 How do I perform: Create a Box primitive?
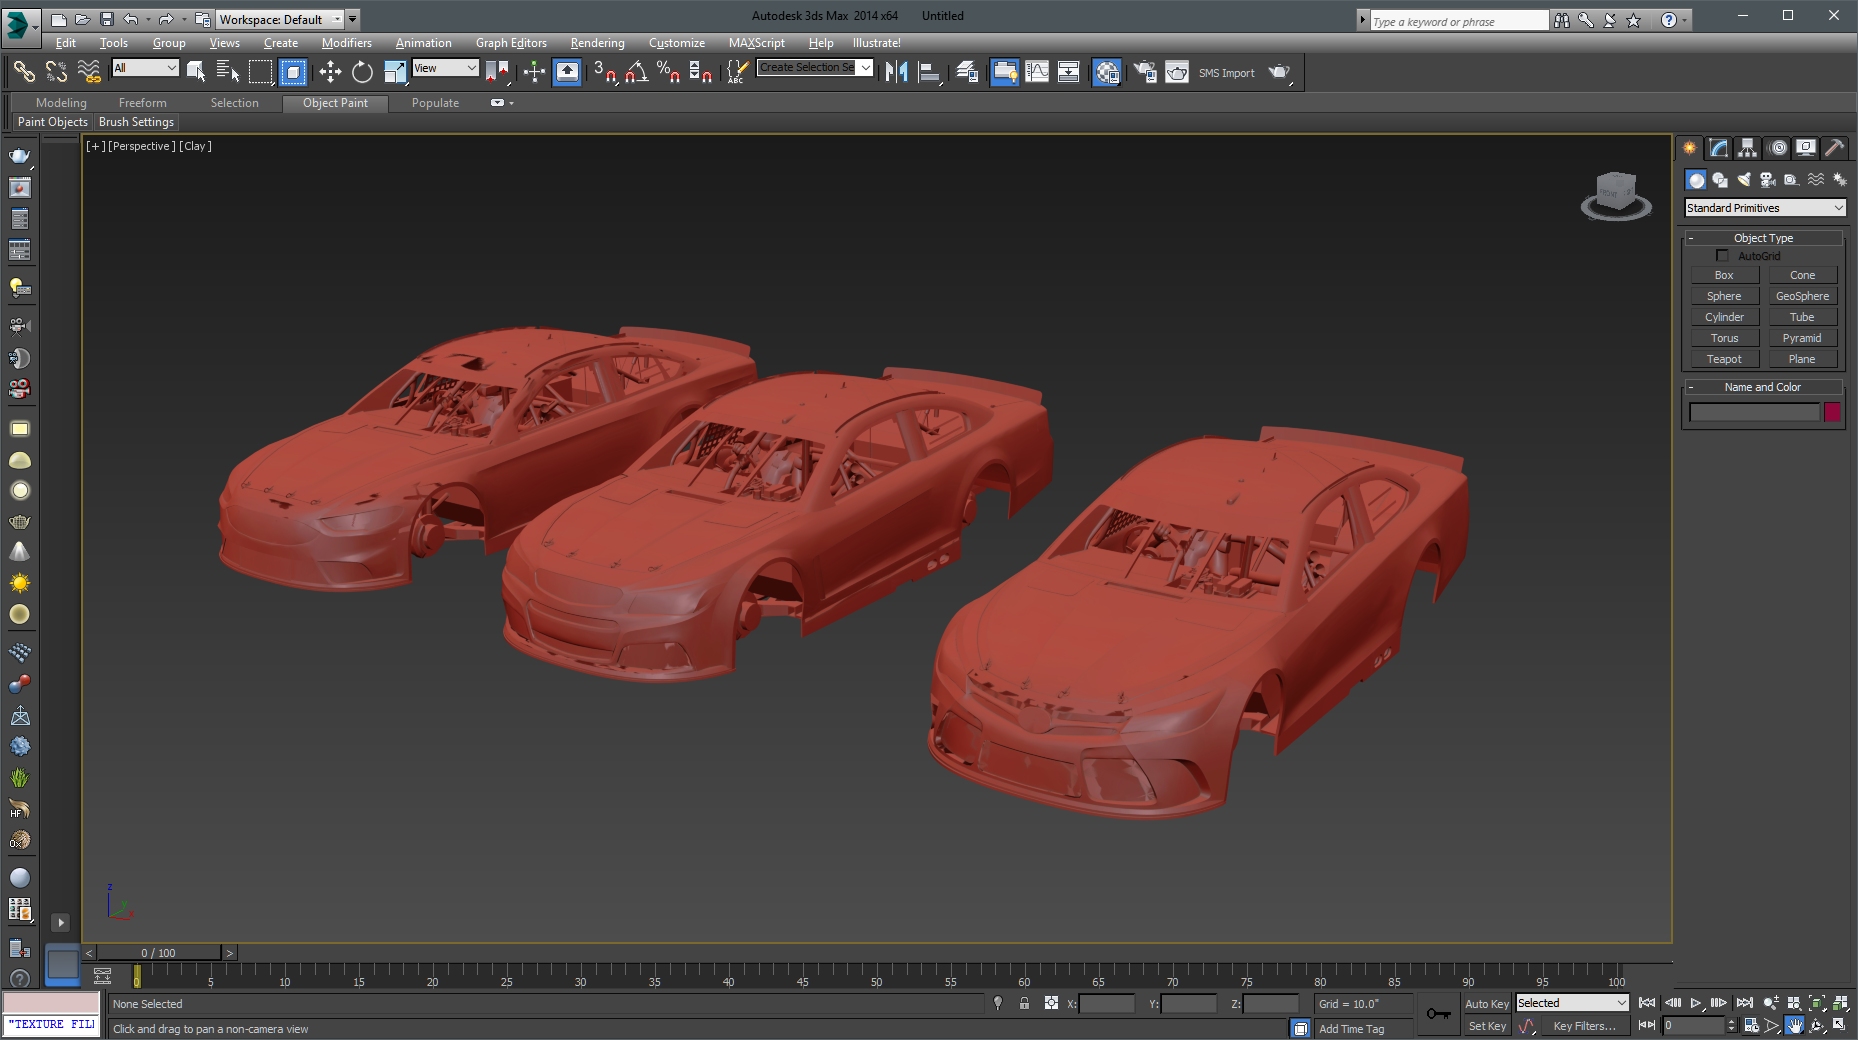click(x=1724, y=275)
